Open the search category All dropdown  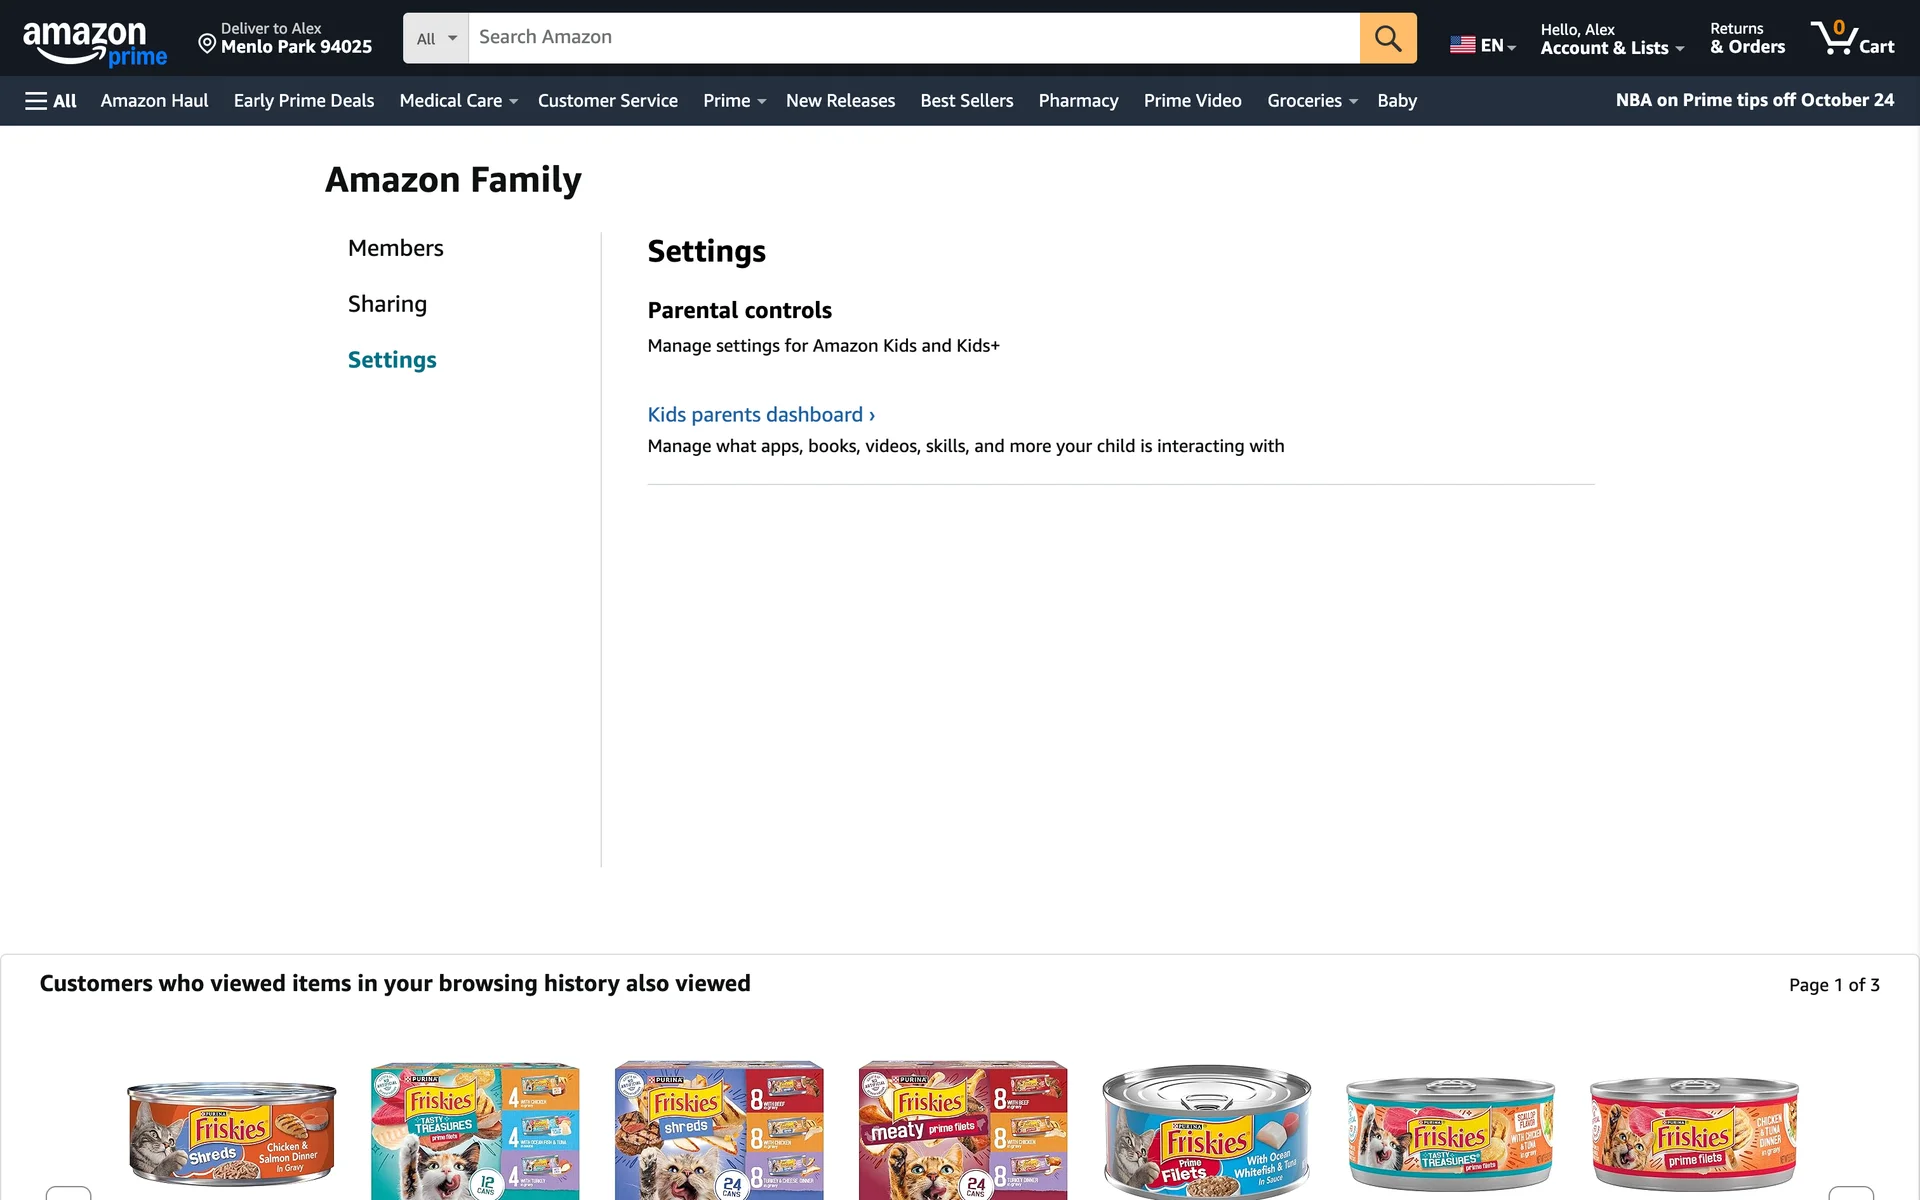tap(436, 38)
